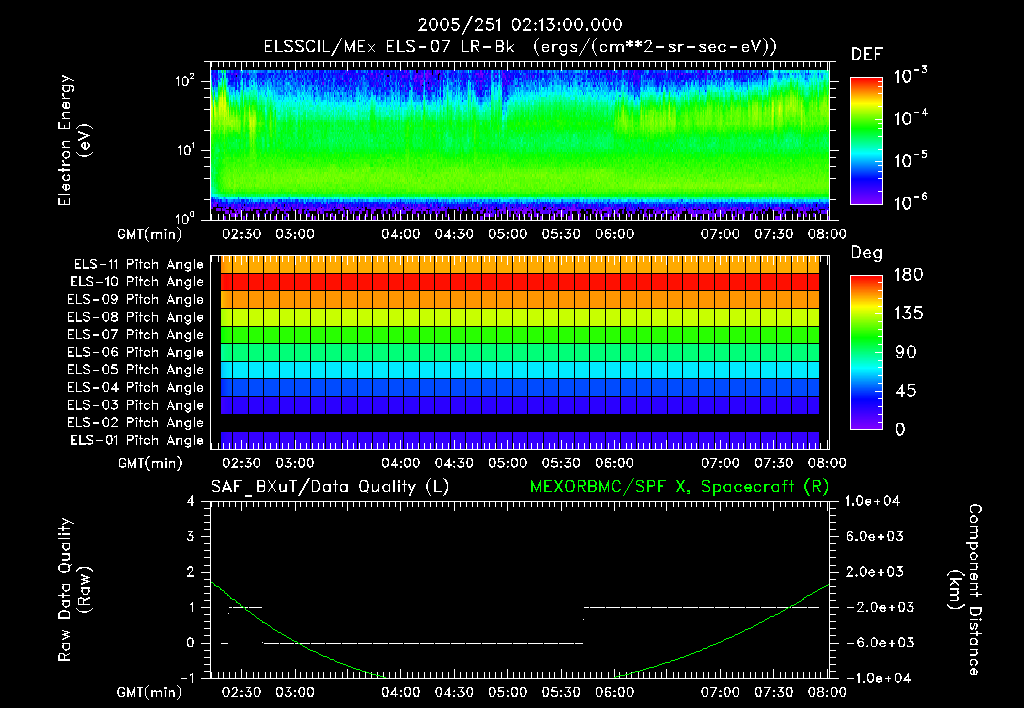Screen dimensions: 1024x708
Task: Click the 05:30 tick under bottom plot
Action: [x=561, y=692]
